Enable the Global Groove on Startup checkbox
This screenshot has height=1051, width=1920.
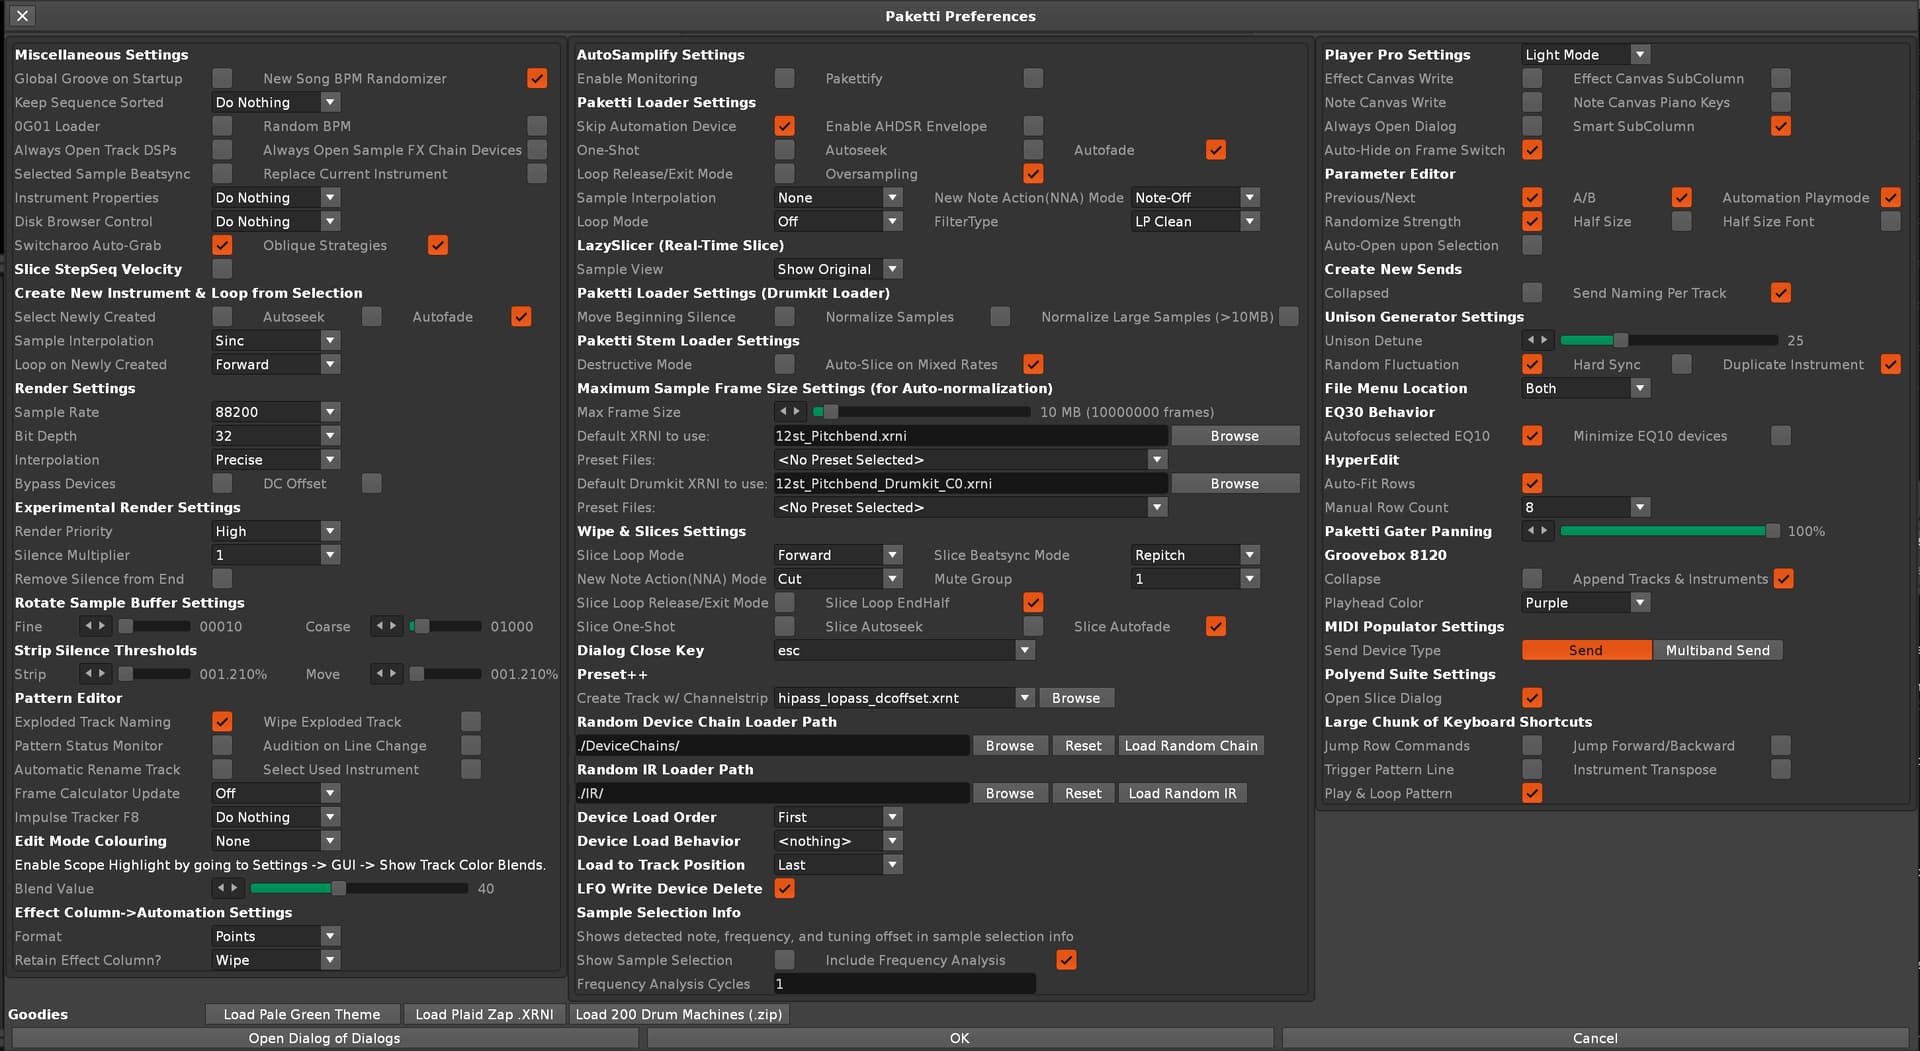tap(222, 78)
